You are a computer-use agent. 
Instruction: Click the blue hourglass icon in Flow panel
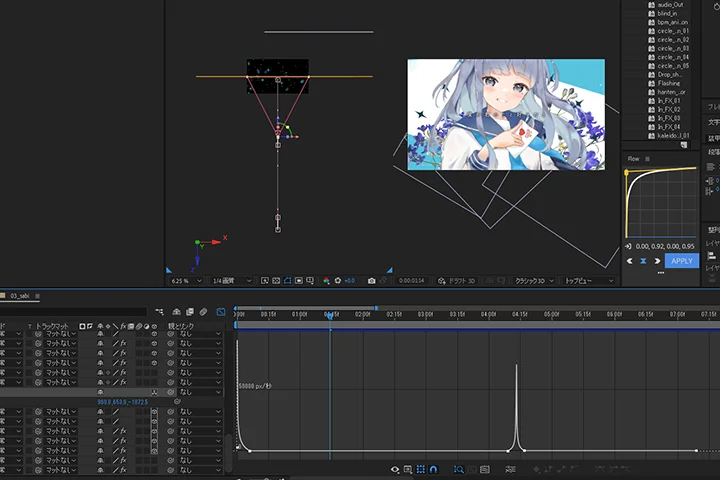(643, 261)
